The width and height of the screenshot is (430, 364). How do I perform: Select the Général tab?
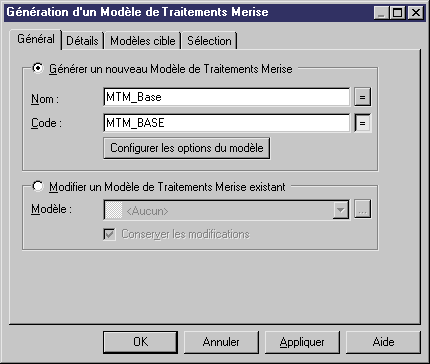pos(36,39)
